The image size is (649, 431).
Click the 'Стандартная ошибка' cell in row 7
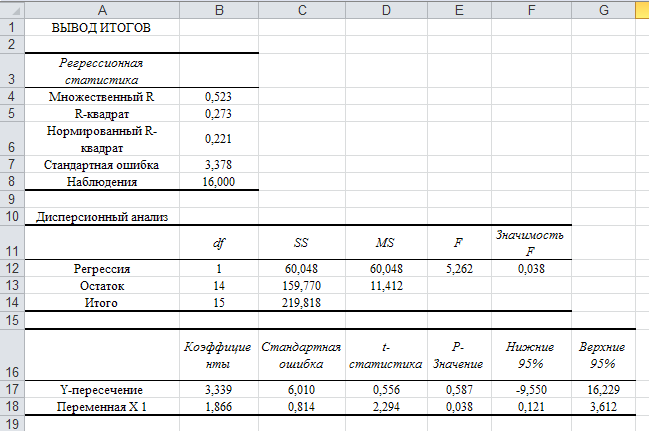102,165
